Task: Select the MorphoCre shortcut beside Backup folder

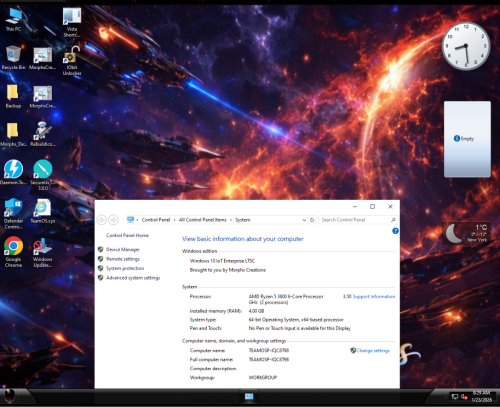Action: [x=42, y=97]
